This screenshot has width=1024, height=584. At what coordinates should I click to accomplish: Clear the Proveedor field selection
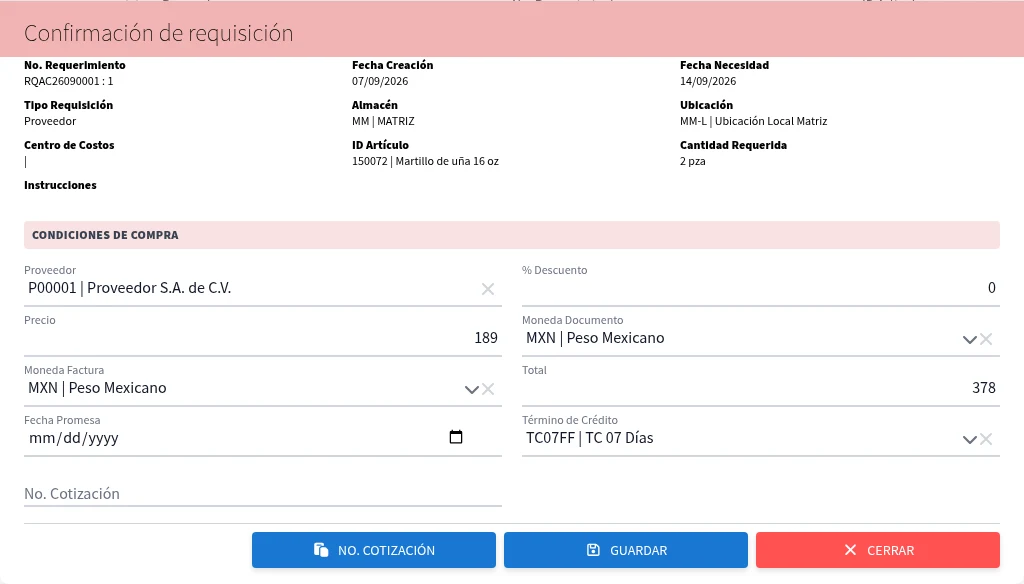pyautogui.click(x=488, y=289)
